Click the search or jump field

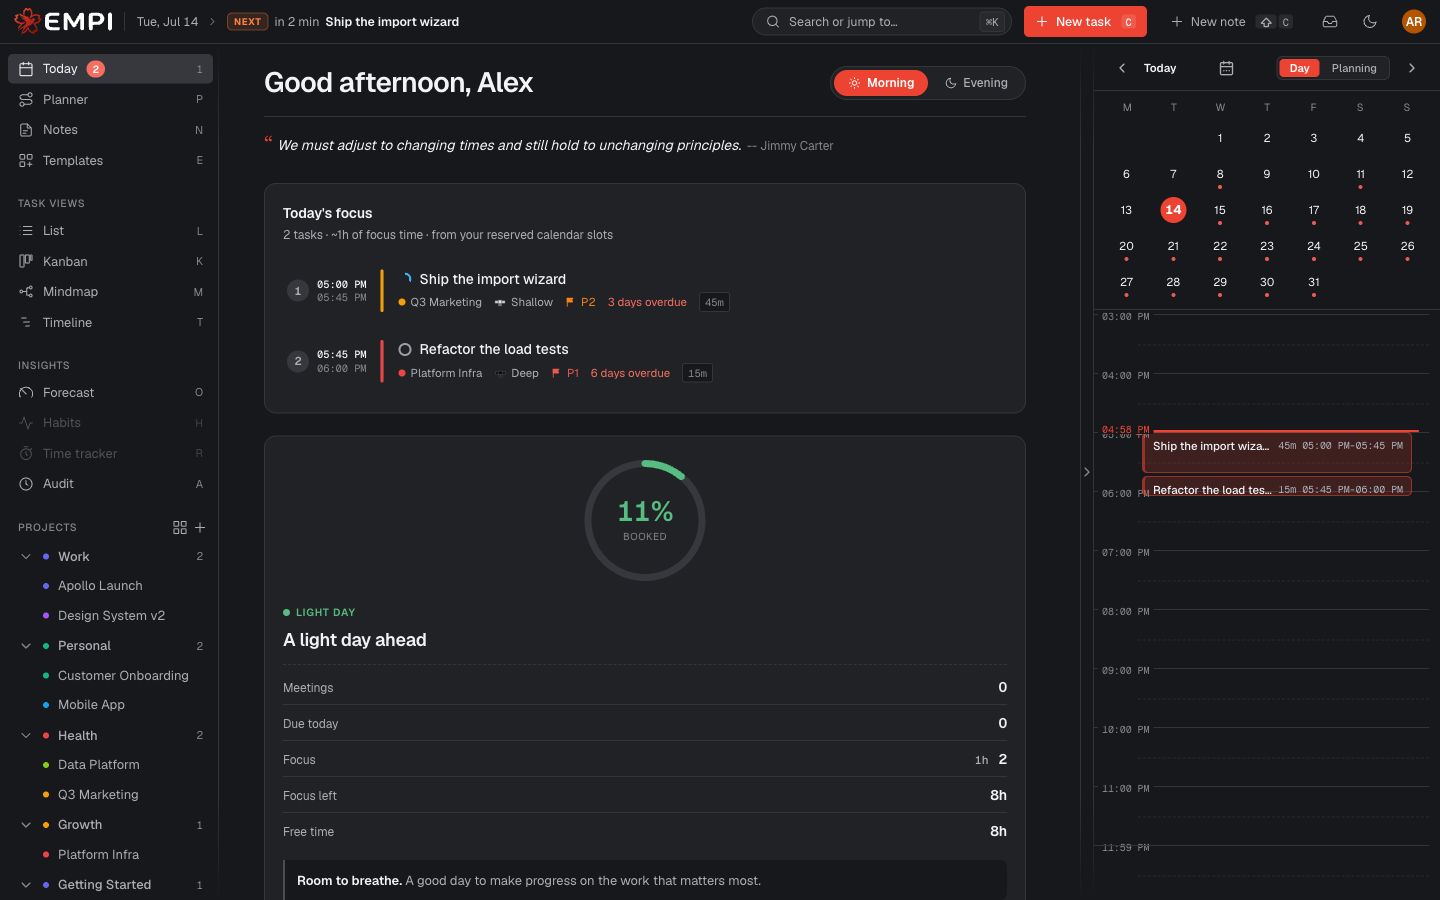[x=881, y=21]
